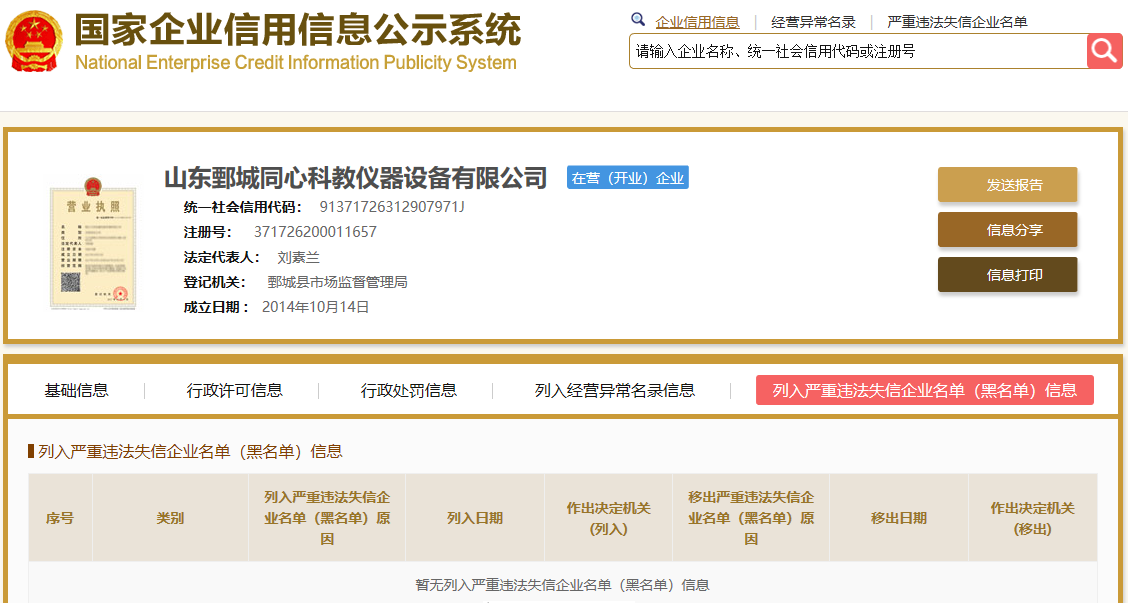Click the 暂无列入严重违法失信企业名单 empty notice
Image resolution: width=1128 pixels, height=603 pixels.
click(x=563, y=585)
